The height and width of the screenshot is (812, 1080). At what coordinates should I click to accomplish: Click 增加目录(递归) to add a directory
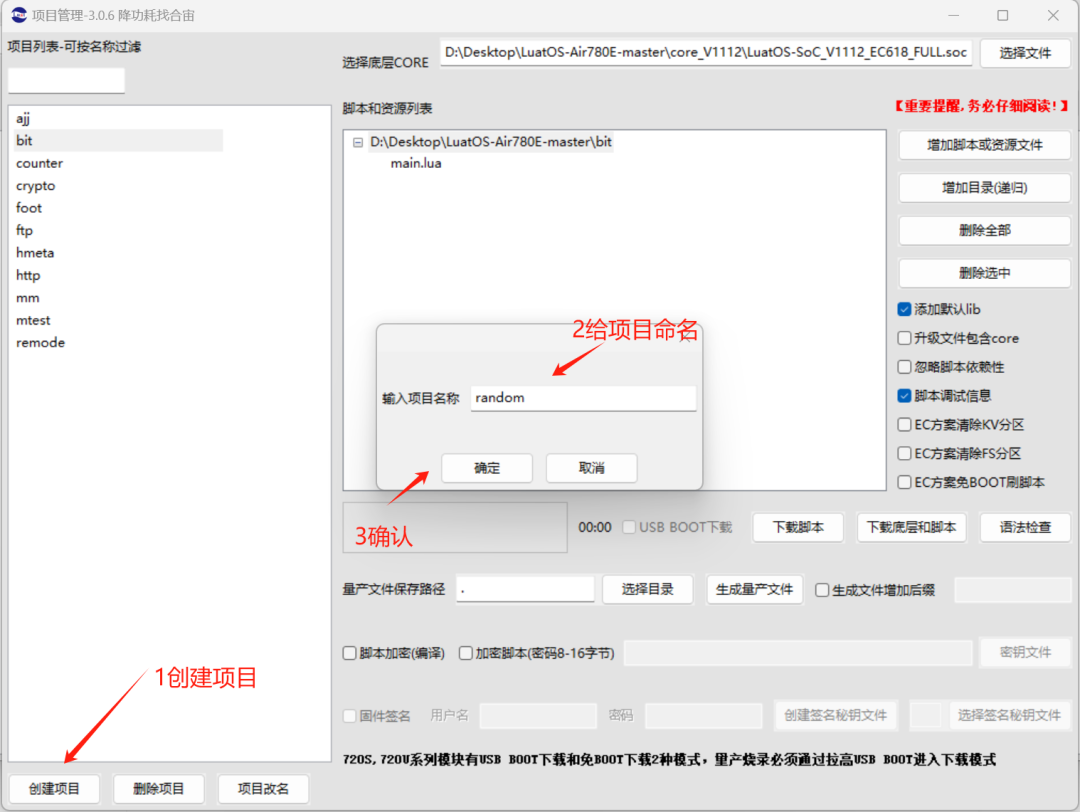[x=983, y=188]
